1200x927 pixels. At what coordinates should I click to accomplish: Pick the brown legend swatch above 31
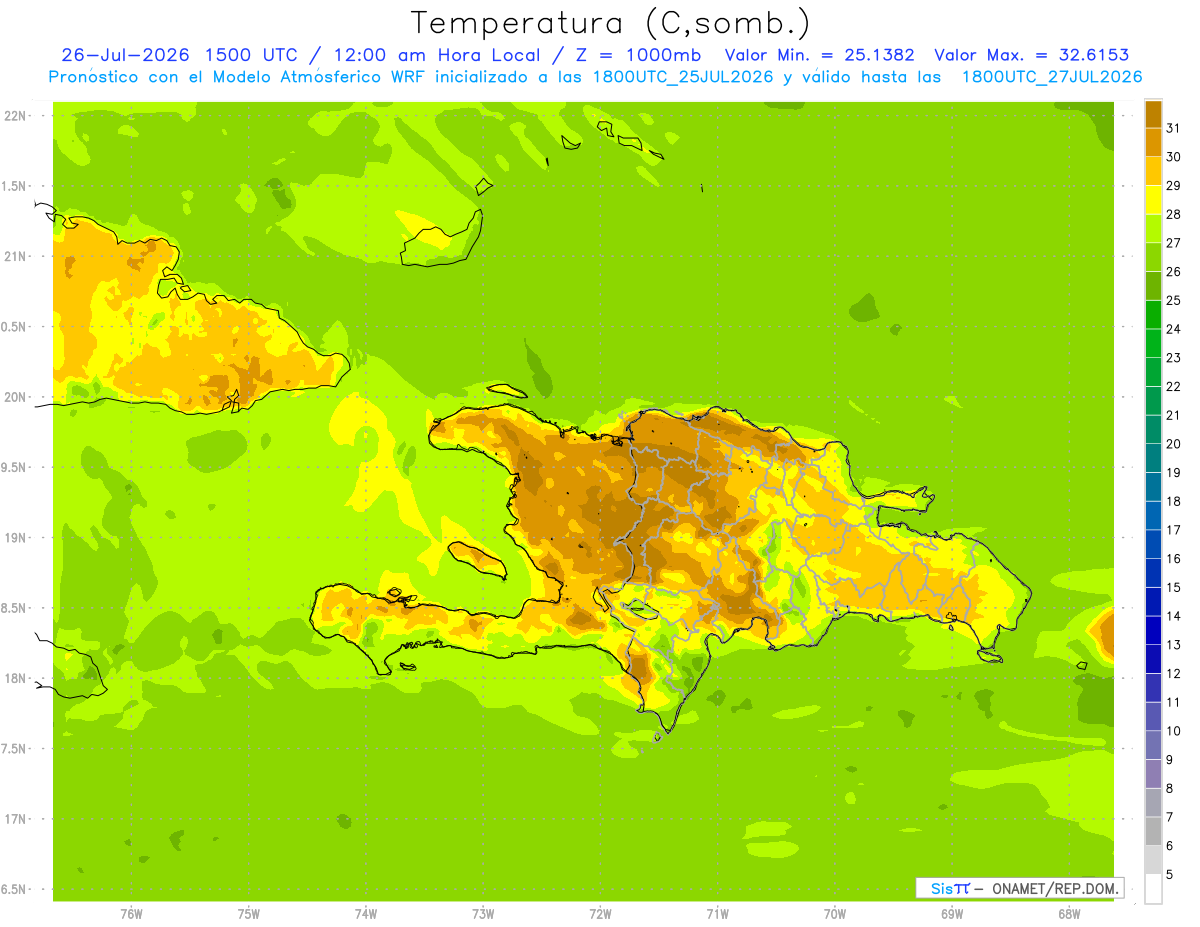click(x=1153, y=114)
